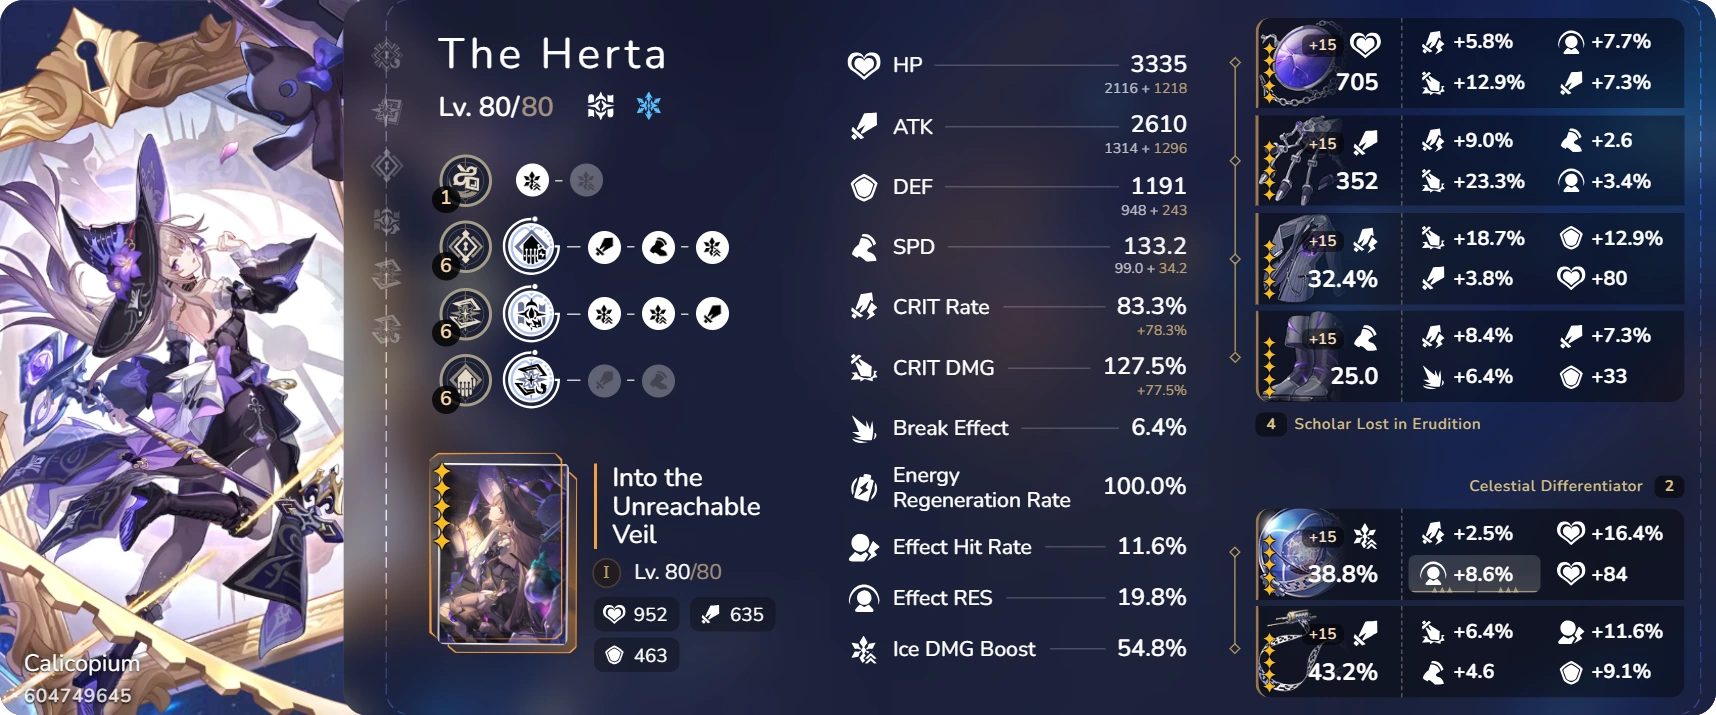Click the highlighted Effect RES +8.6% substat
The width and height of the screenshot is (1716, 715).
[1475, 574]
